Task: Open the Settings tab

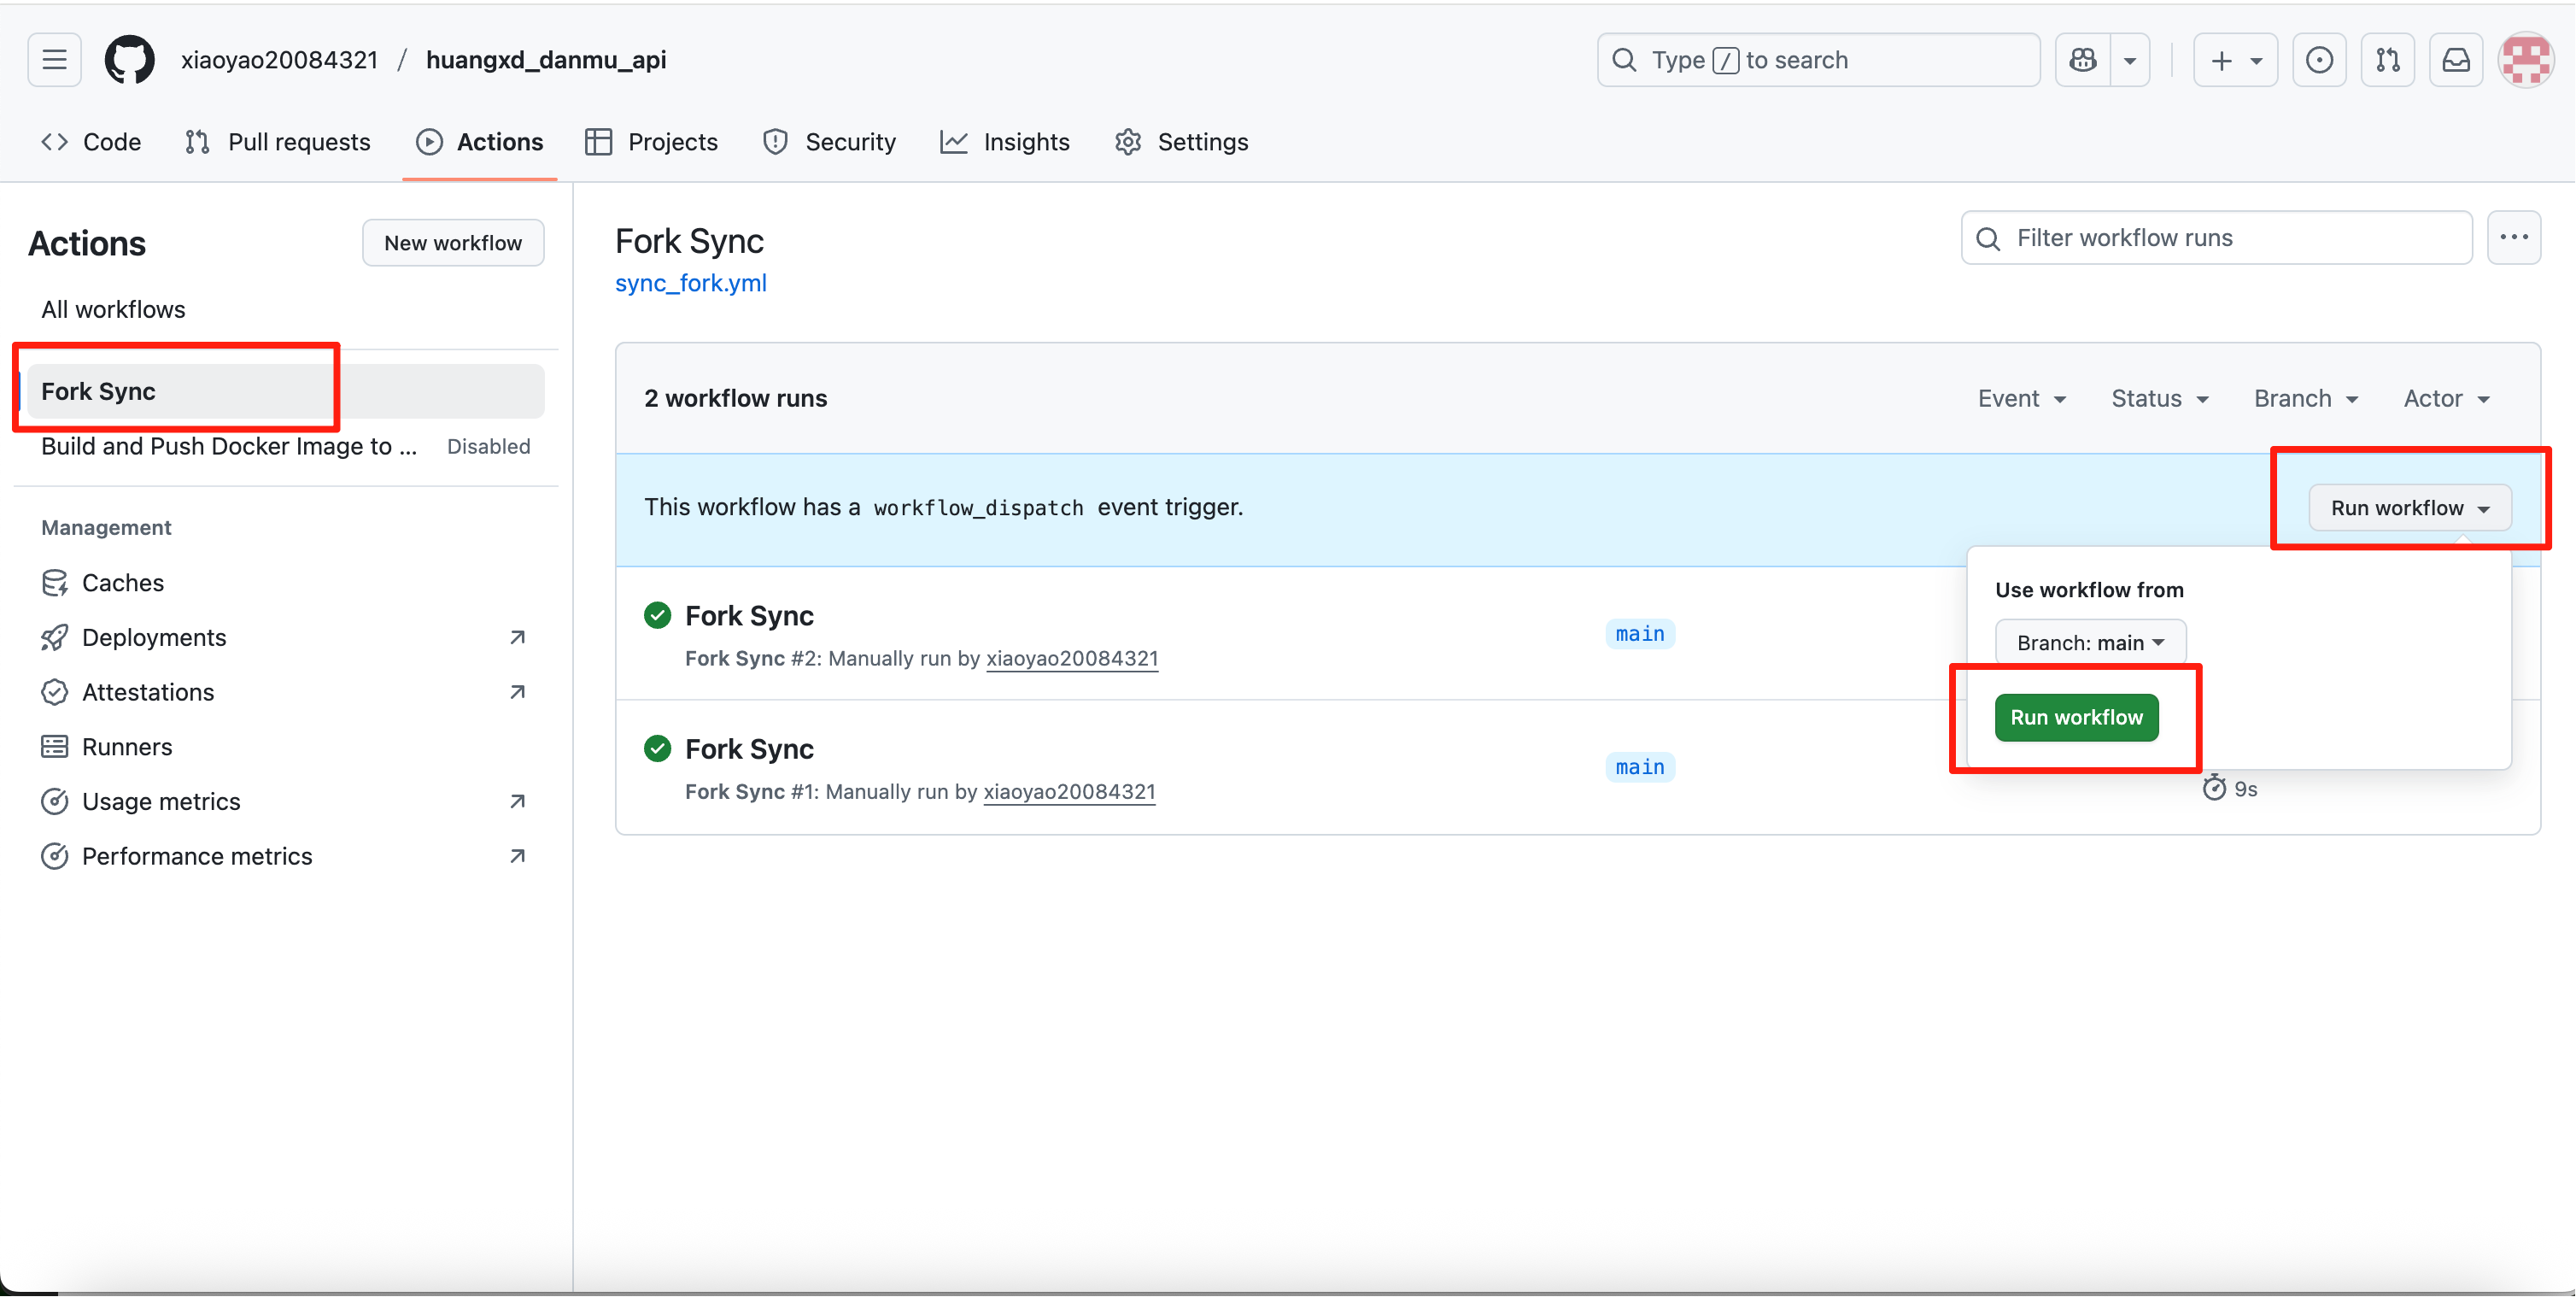Action: click(x=1182, y=142)
